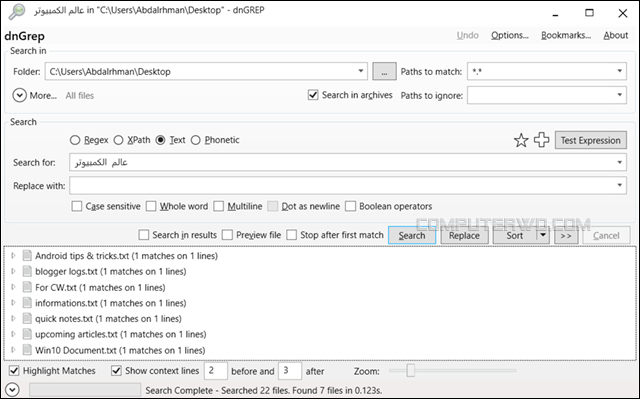The image size is (640, 399).
Task: Expand For CW.txt result
Action: point(13,287)
